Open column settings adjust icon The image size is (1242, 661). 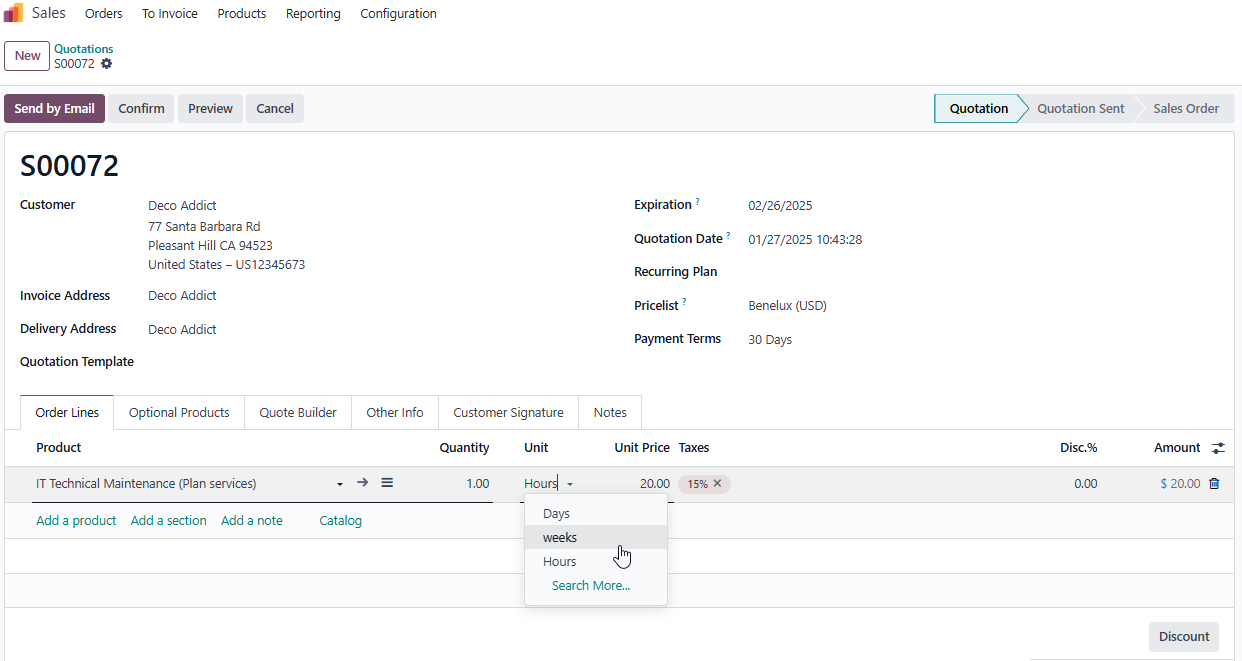(1218, 448)
